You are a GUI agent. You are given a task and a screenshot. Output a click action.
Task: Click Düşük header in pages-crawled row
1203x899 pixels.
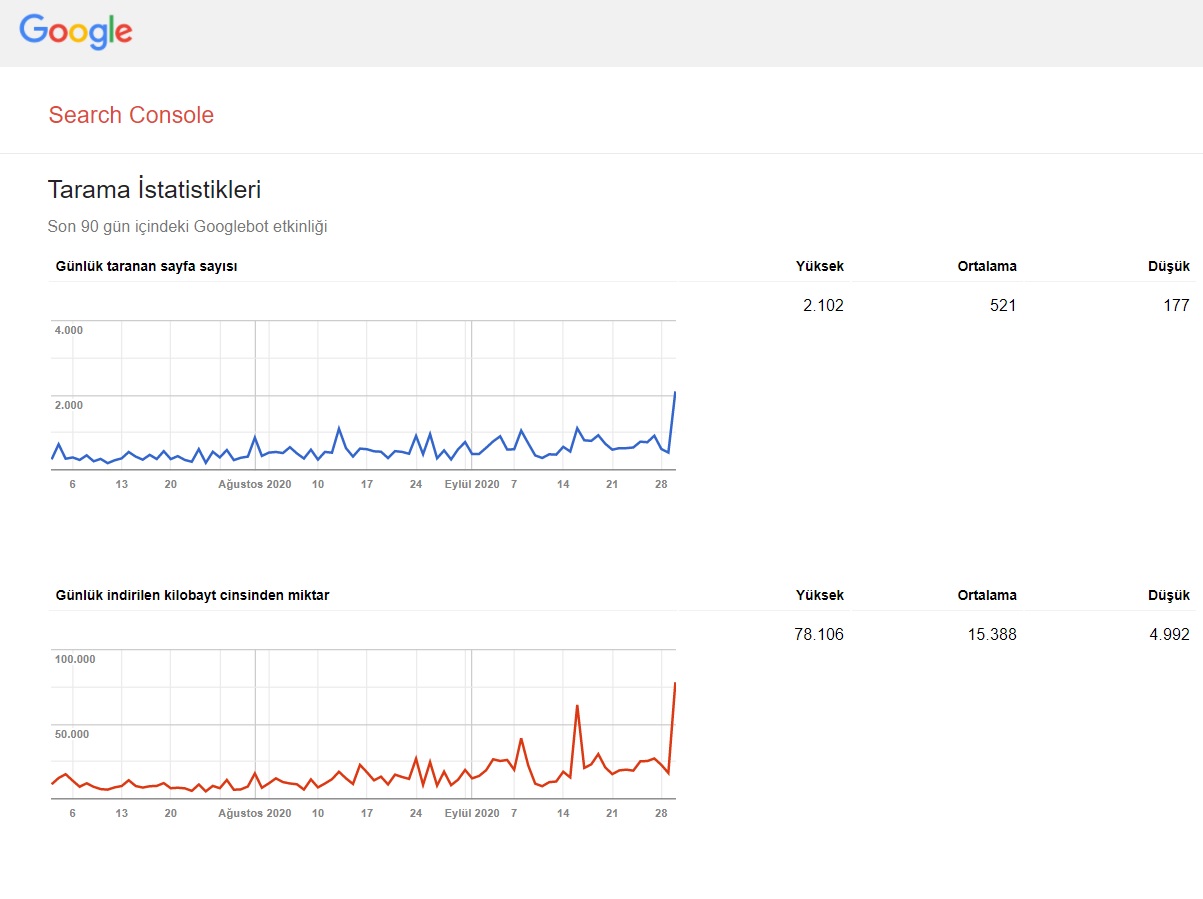[x=1169, y=266]
